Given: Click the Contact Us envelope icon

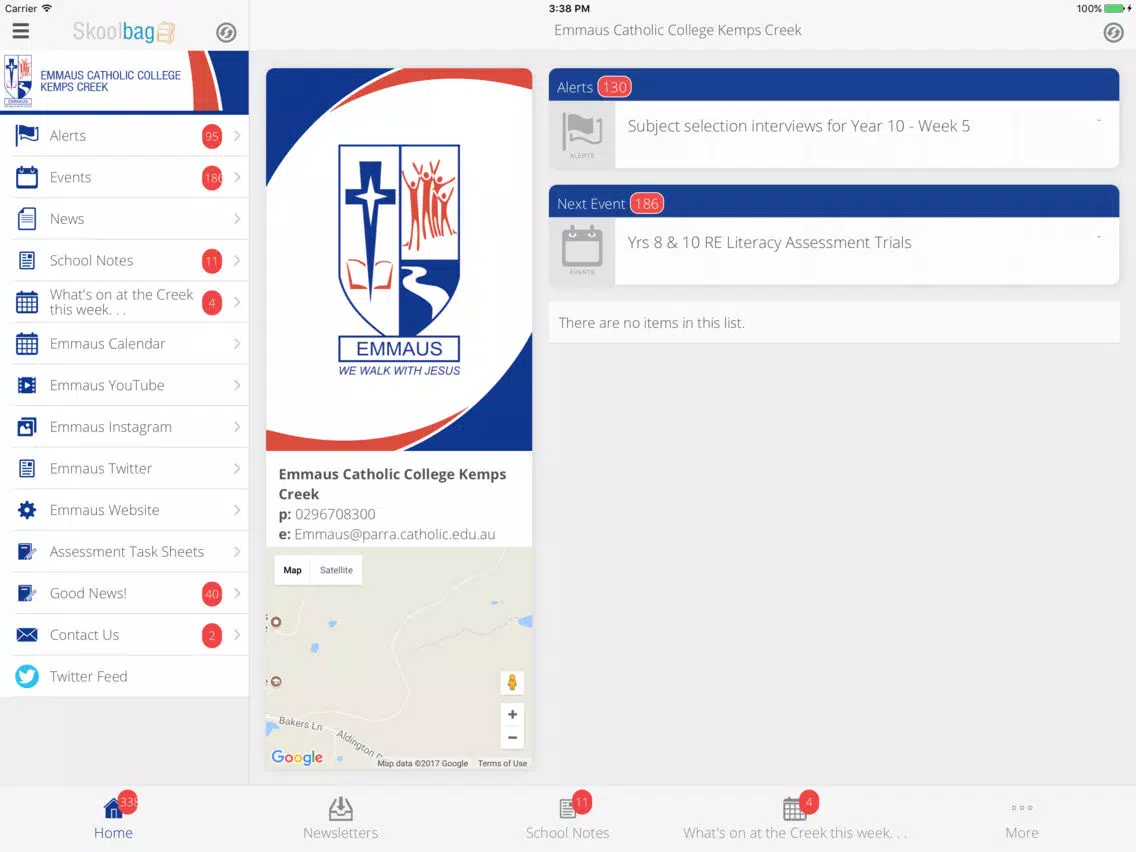Looking at the screenshot, I should tap(27, 635).
